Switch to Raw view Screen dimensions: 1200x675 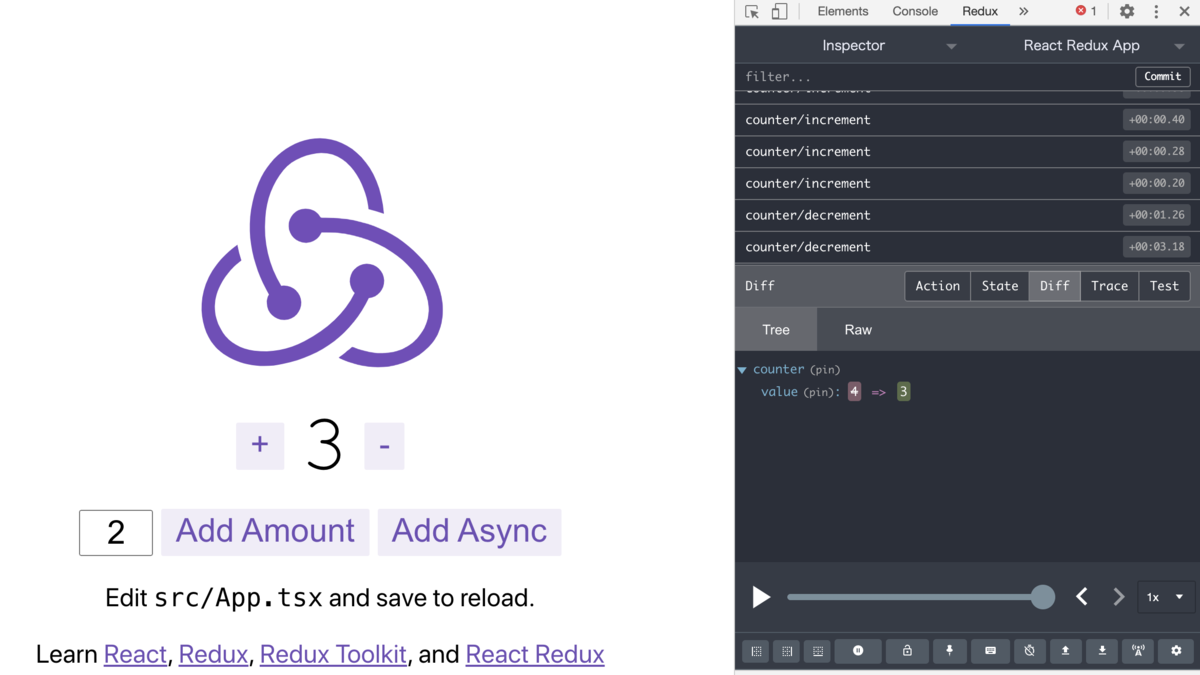pos(858,329)
